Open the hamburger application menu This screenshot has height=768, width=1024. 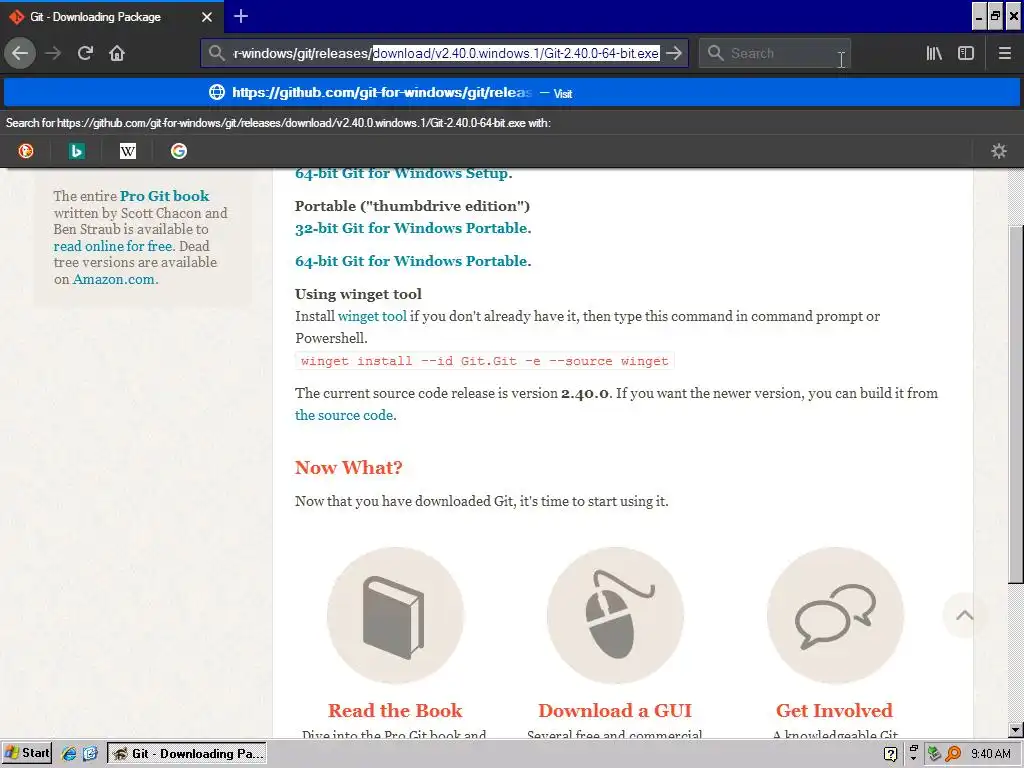1004,53
